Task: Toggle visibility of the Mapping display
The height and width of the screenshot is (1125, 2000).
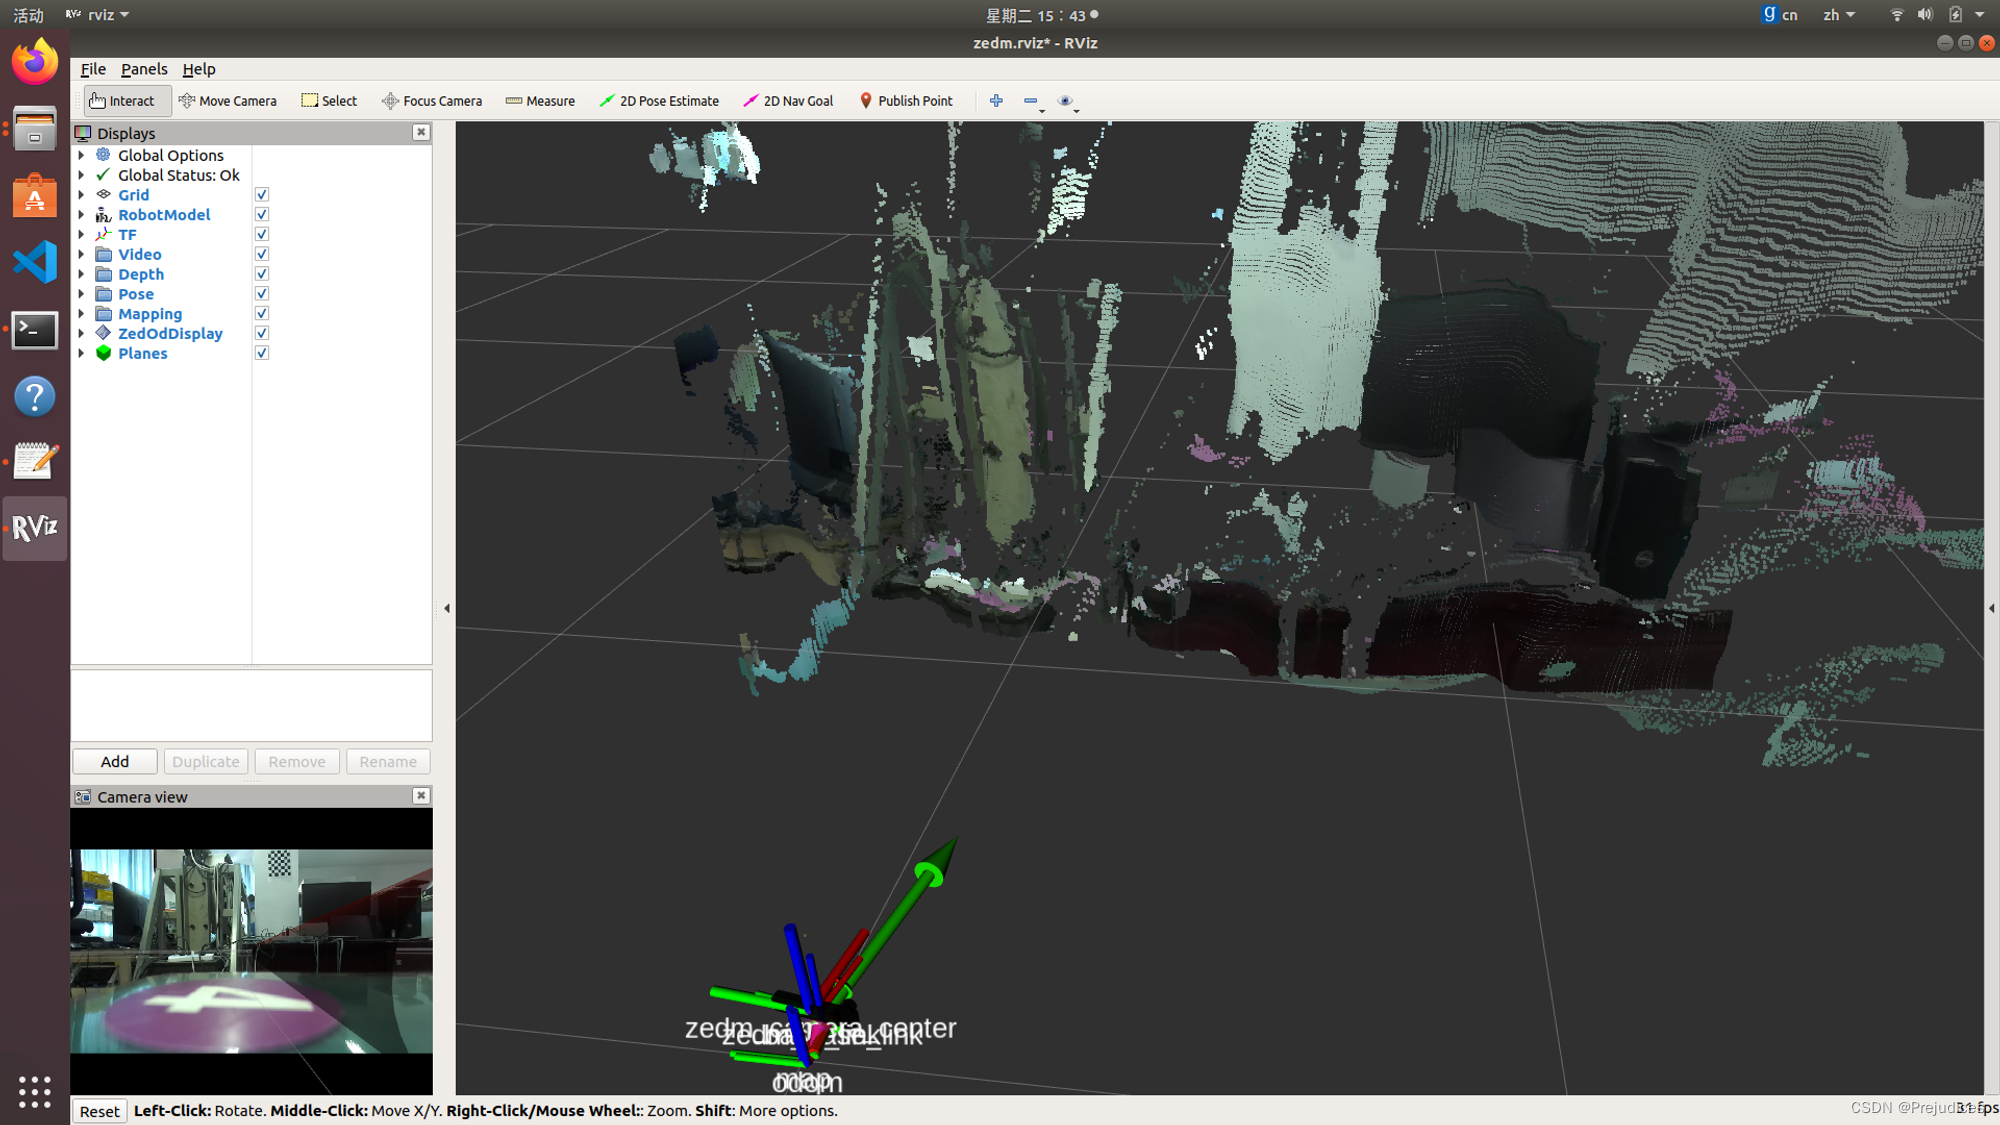Action: pyautogui.click(x=261, y=313)
